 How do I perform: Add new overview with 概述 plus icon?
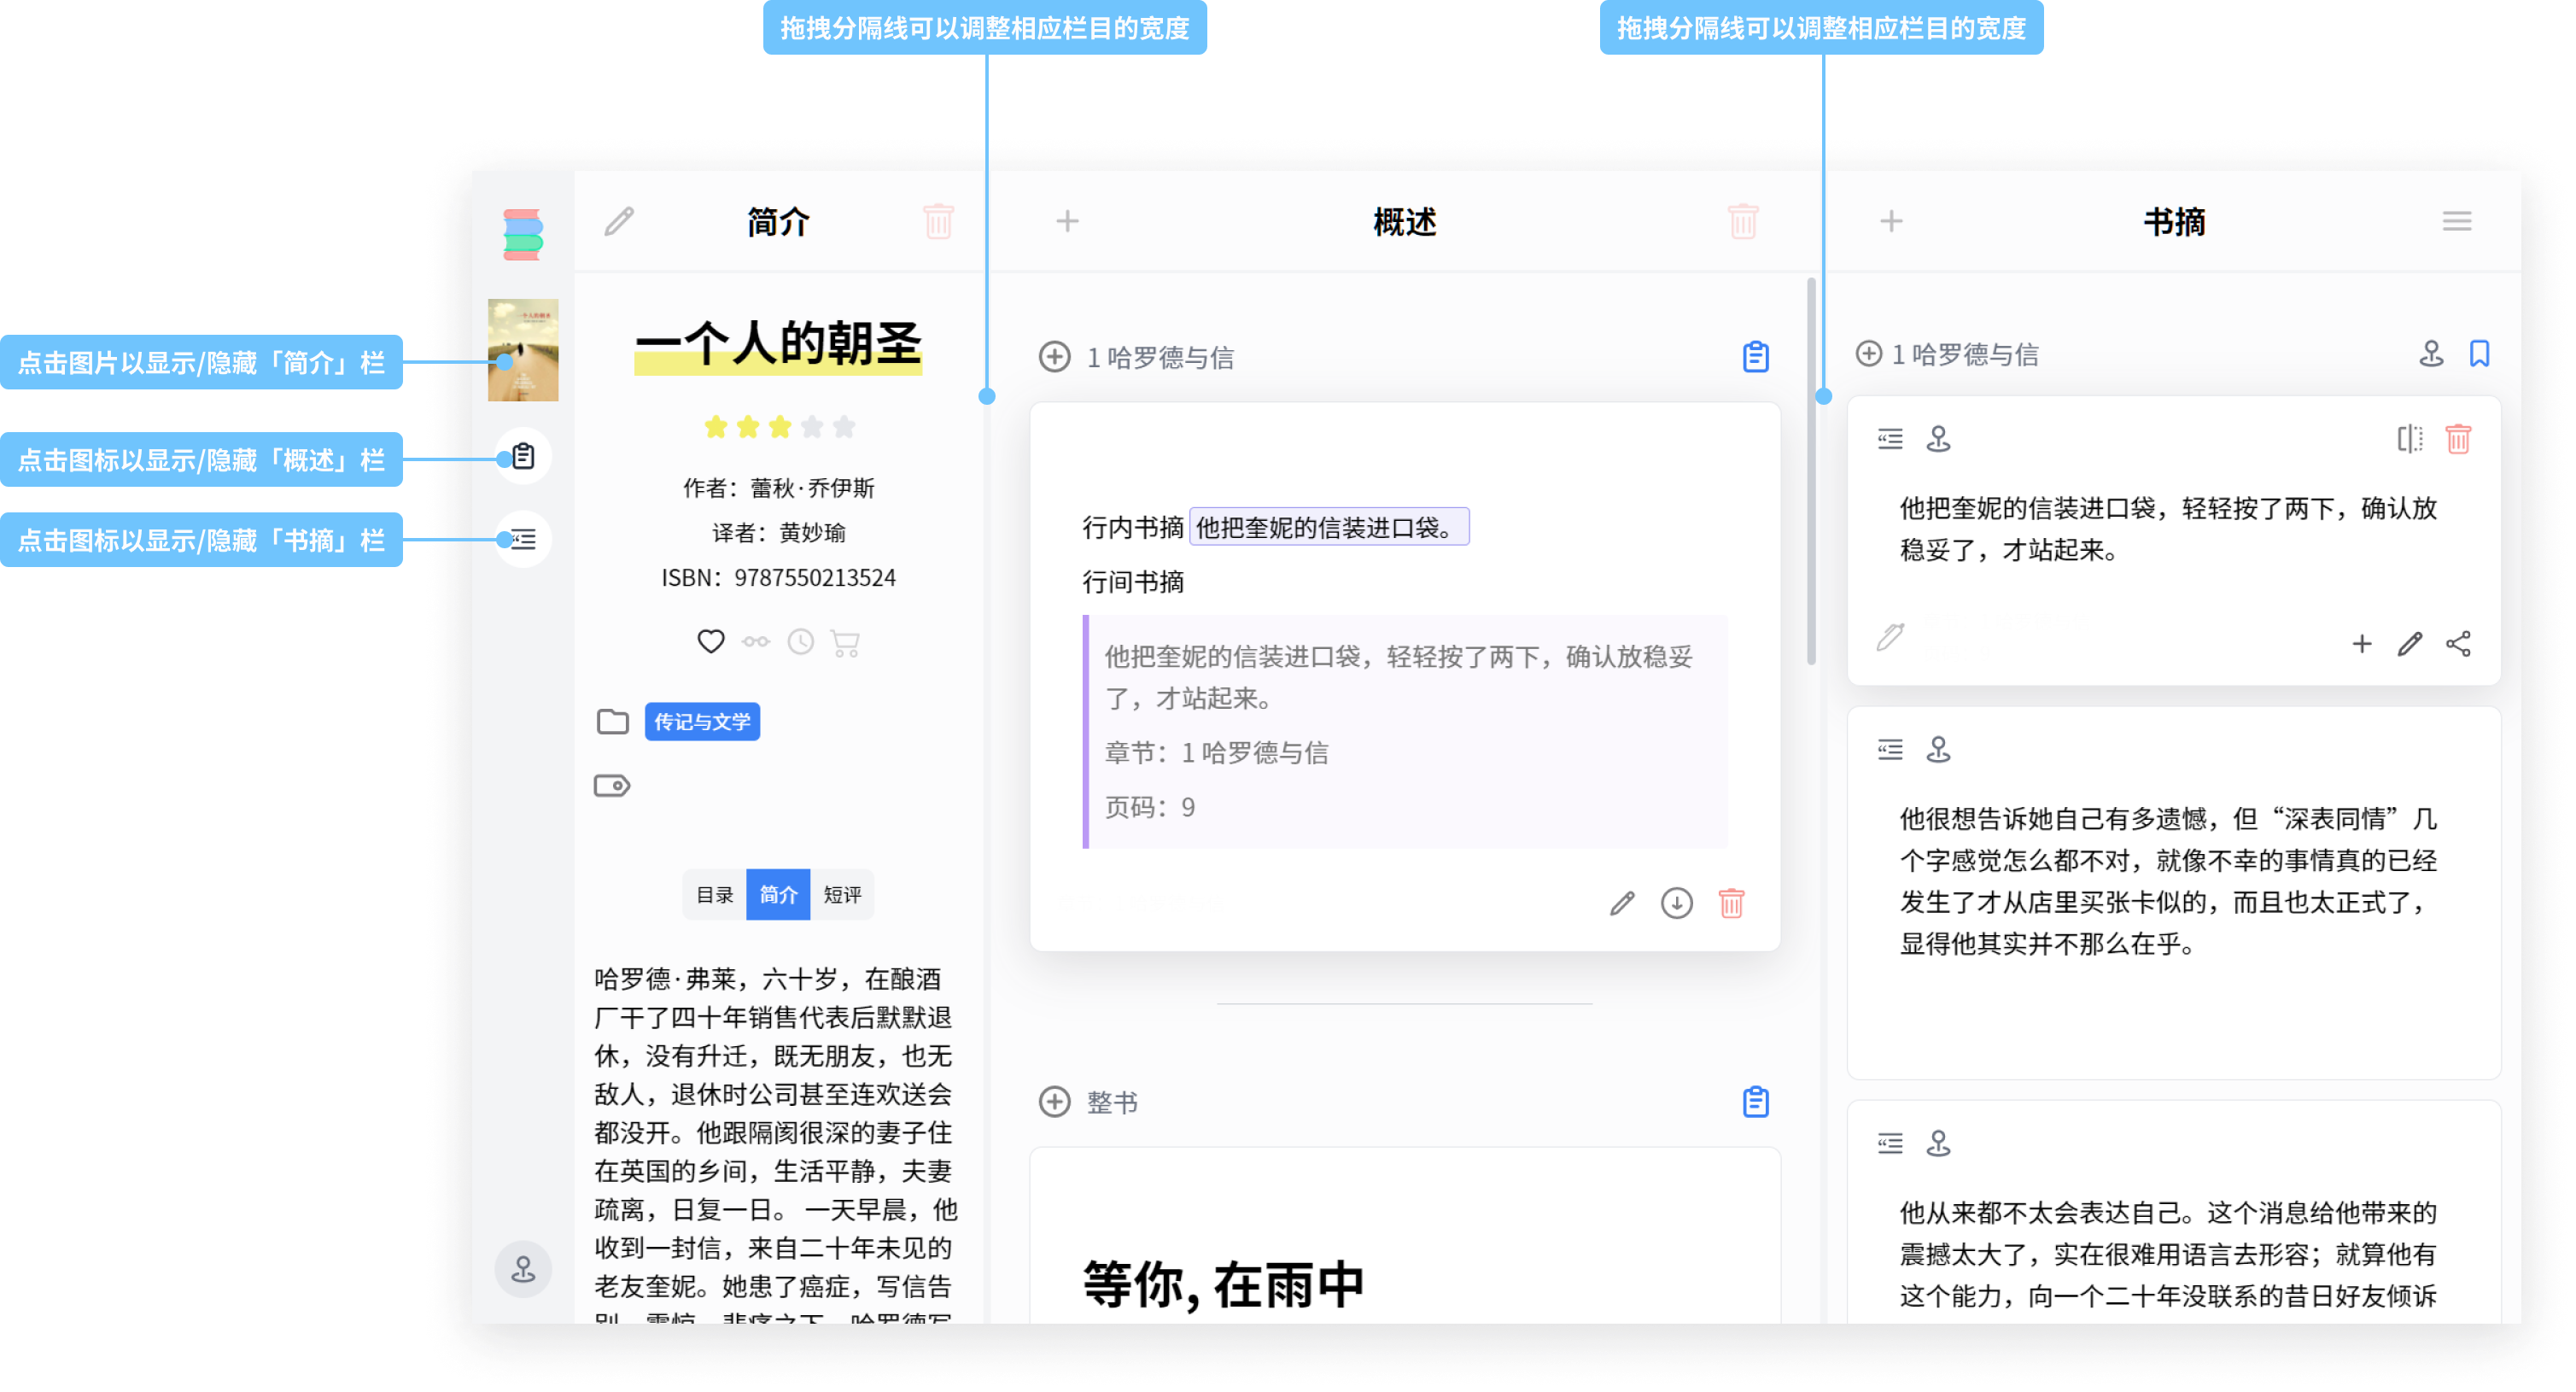click(1068, 221)
